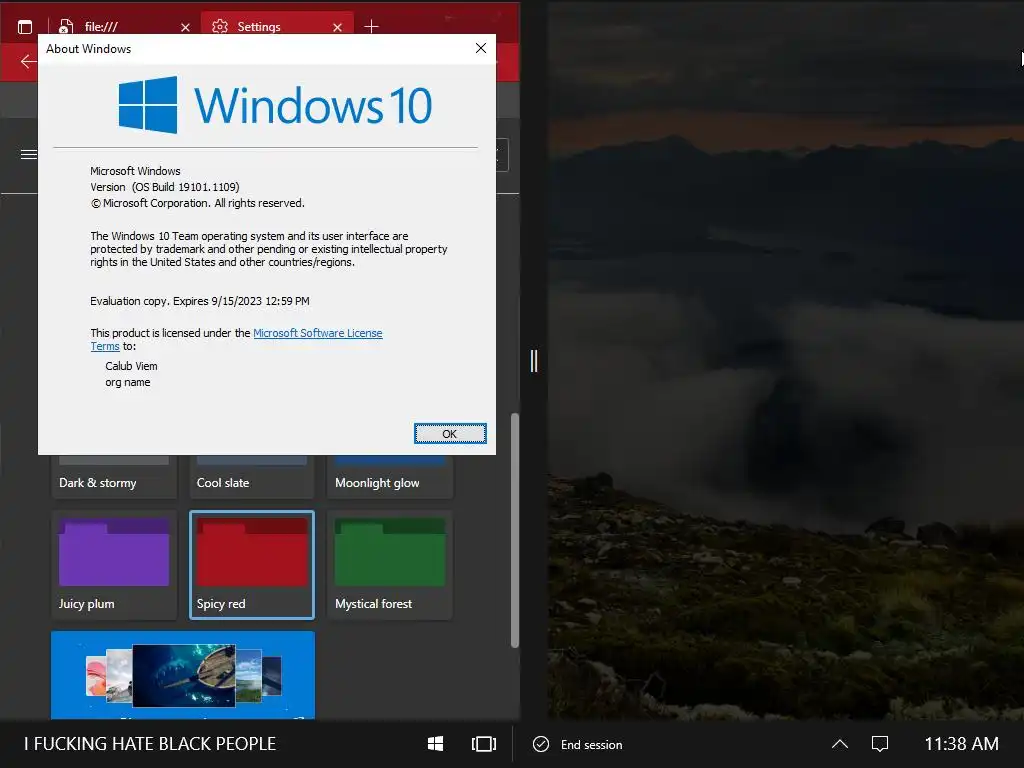Select the Moonlight glow theme
The image size is (1024, 768).
[390, 477]
